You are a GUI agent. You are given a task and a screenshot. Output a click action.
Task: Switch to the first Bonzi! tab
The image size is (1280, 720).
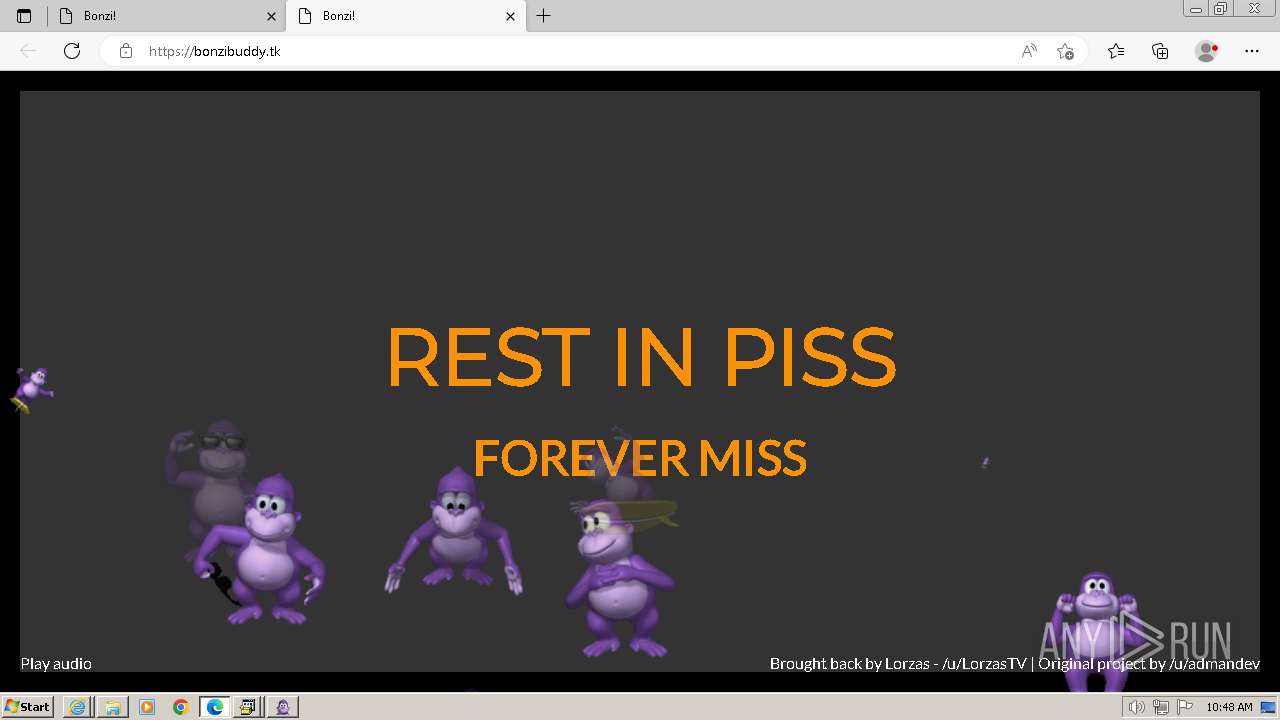point(167,16)
